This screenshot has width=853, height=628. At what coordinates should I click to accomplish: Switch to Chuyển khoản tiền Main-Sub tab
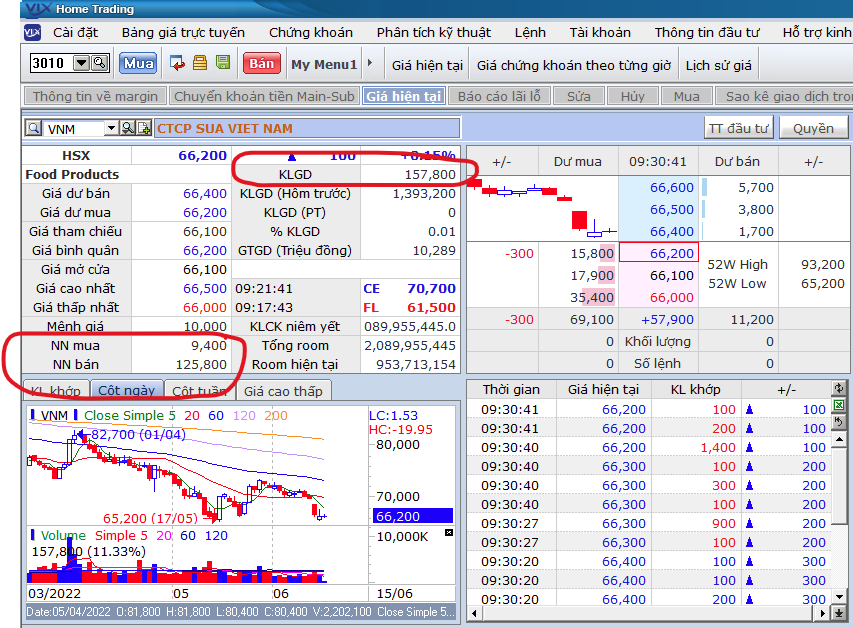pos(264,96)
